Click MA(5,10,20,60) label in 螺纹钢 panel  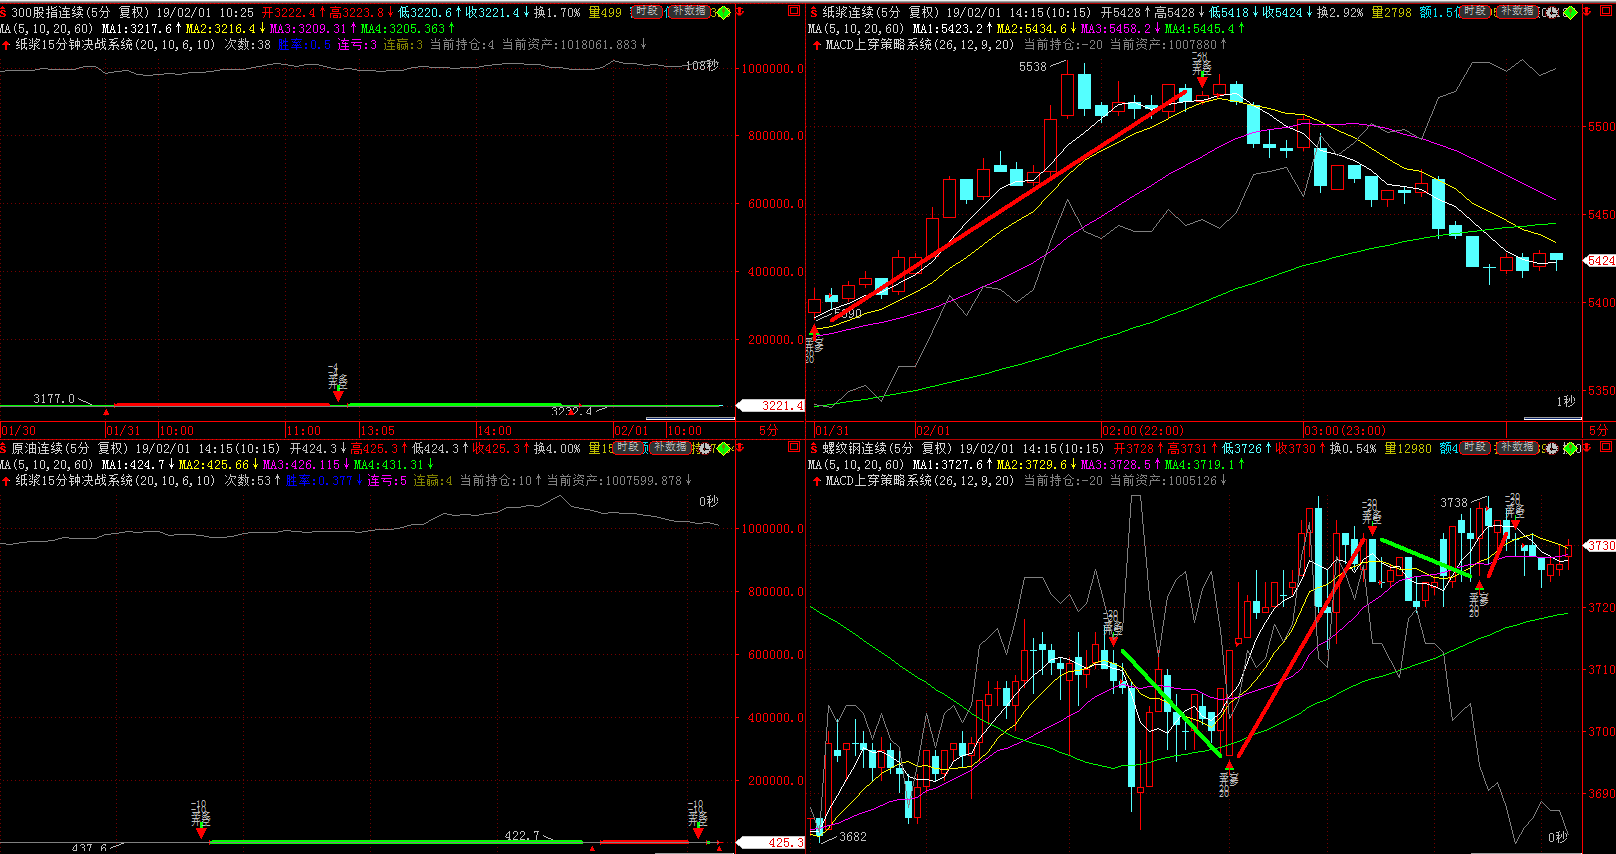click(x=856, y=464)
